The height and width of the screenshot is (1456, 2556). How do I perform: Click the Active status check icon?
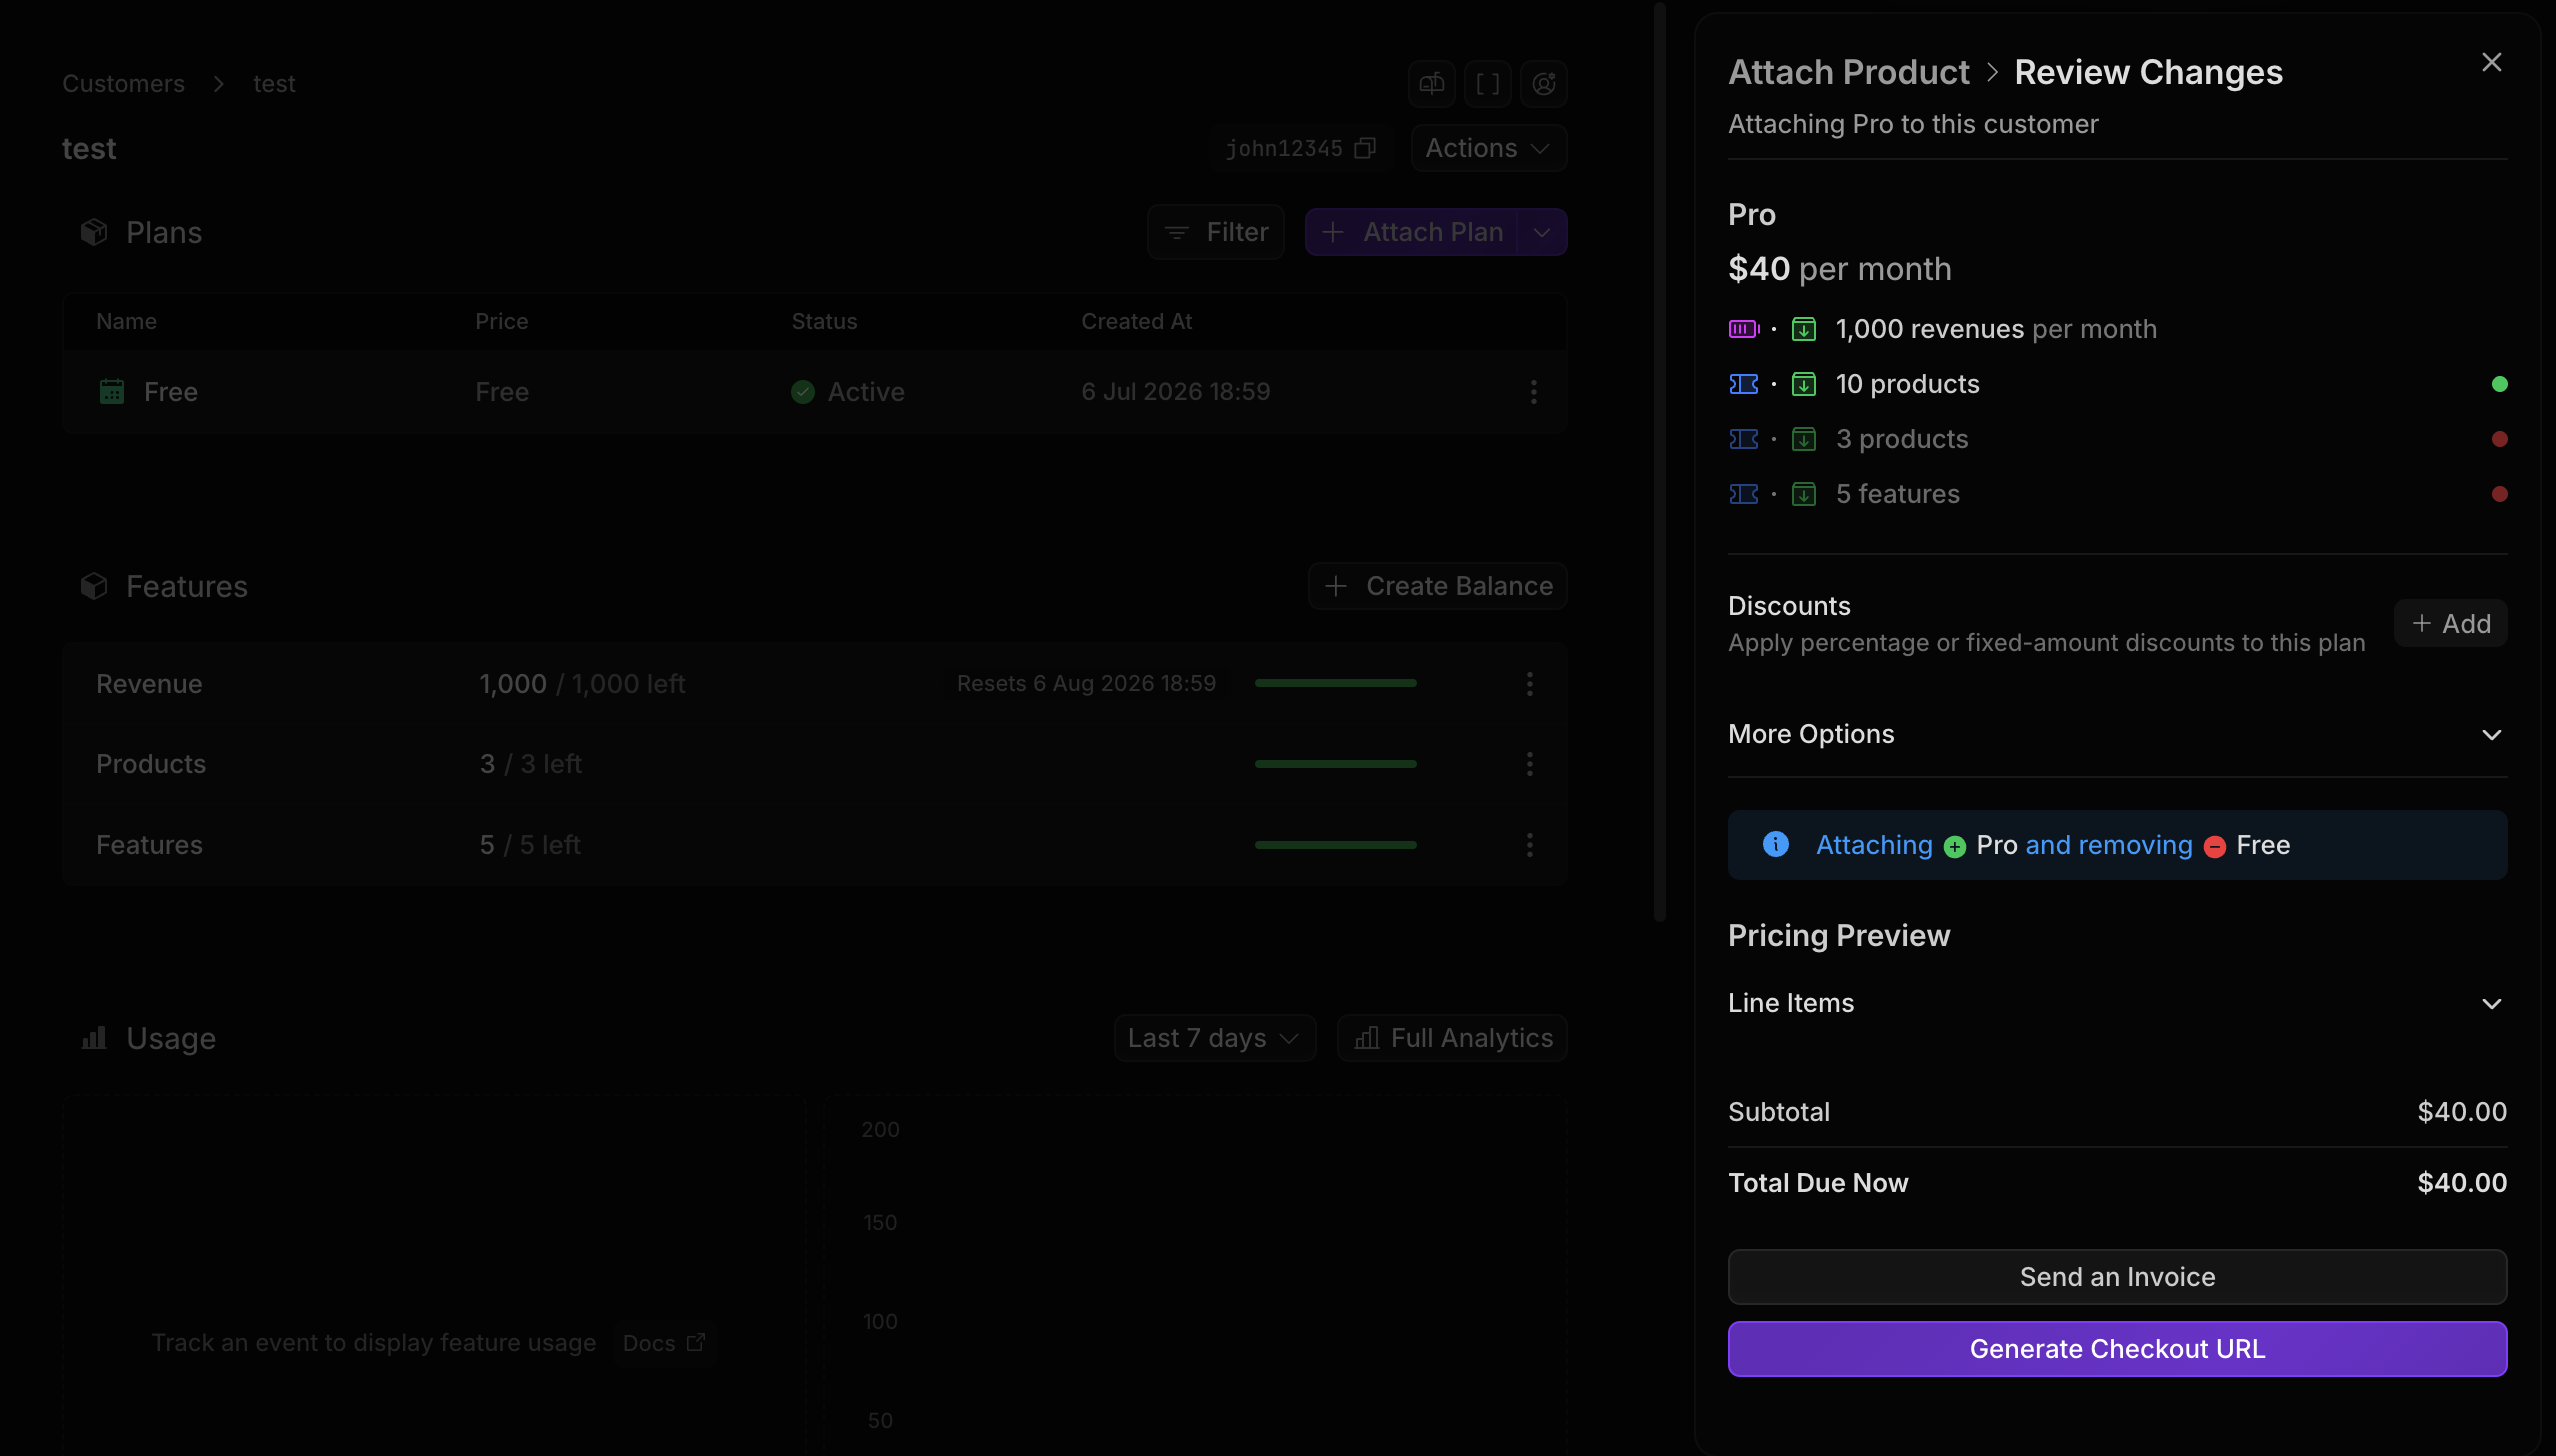[x=802, y=392]
